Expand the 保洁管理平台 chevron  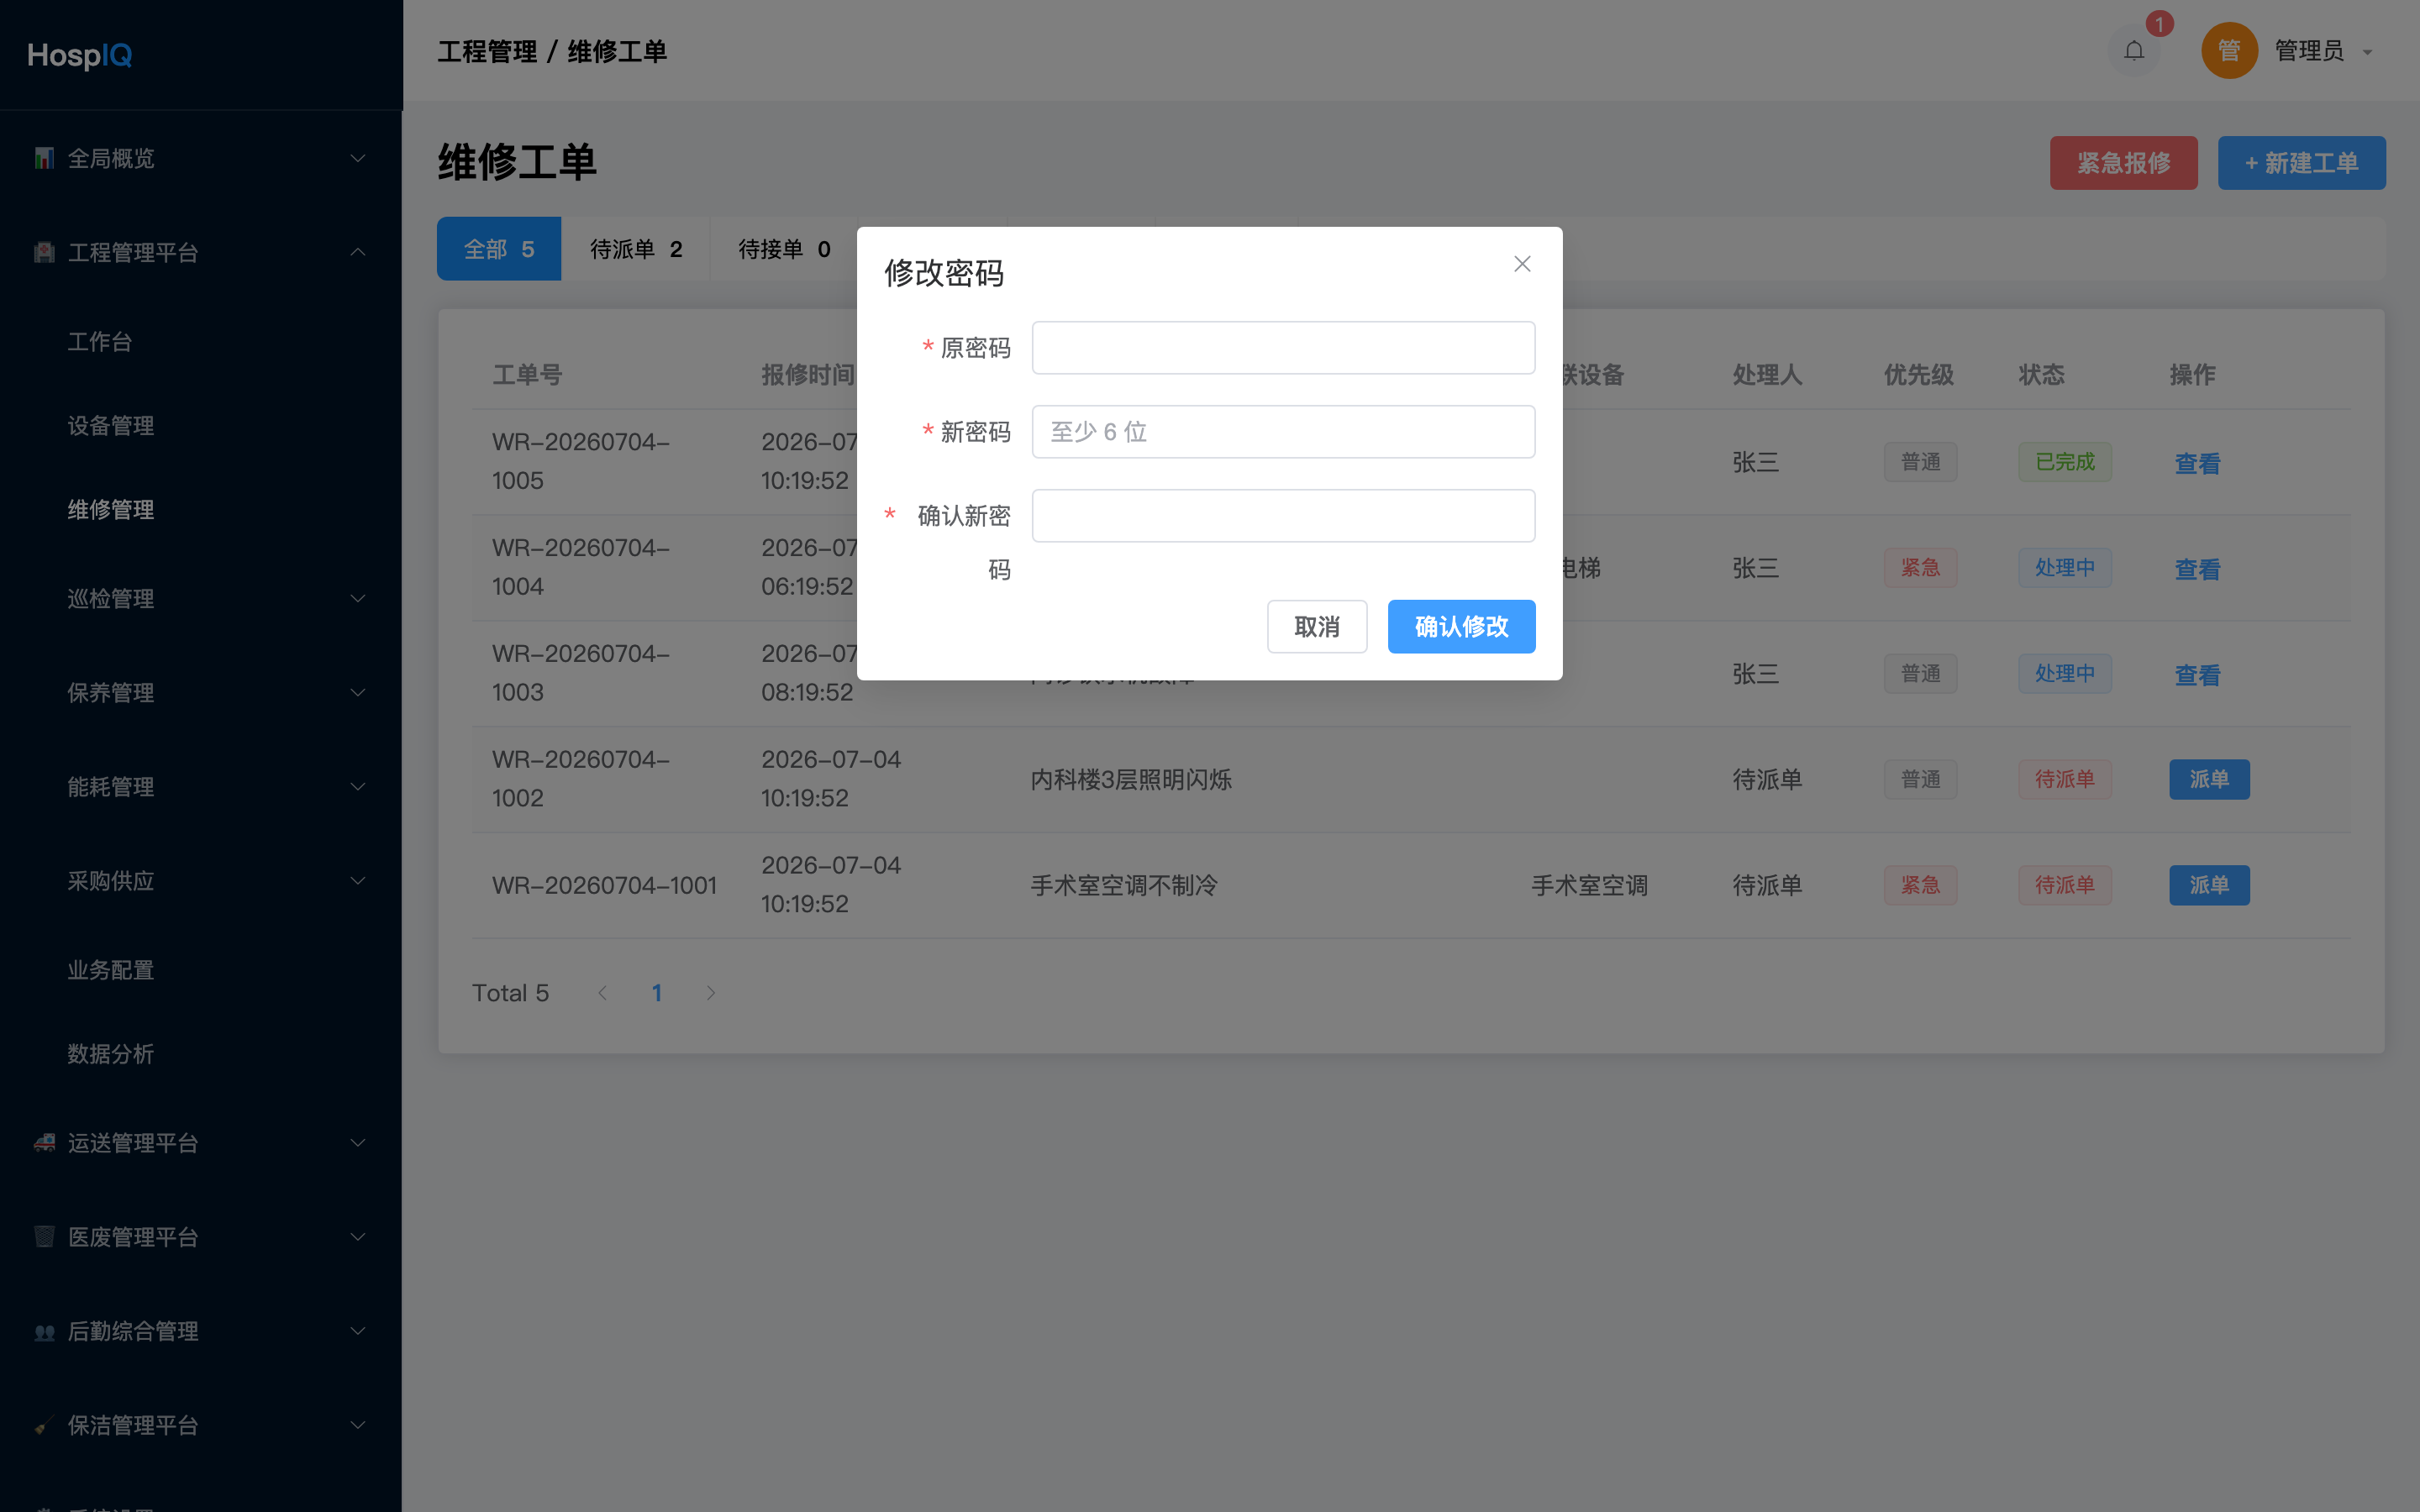[357, 1425]
